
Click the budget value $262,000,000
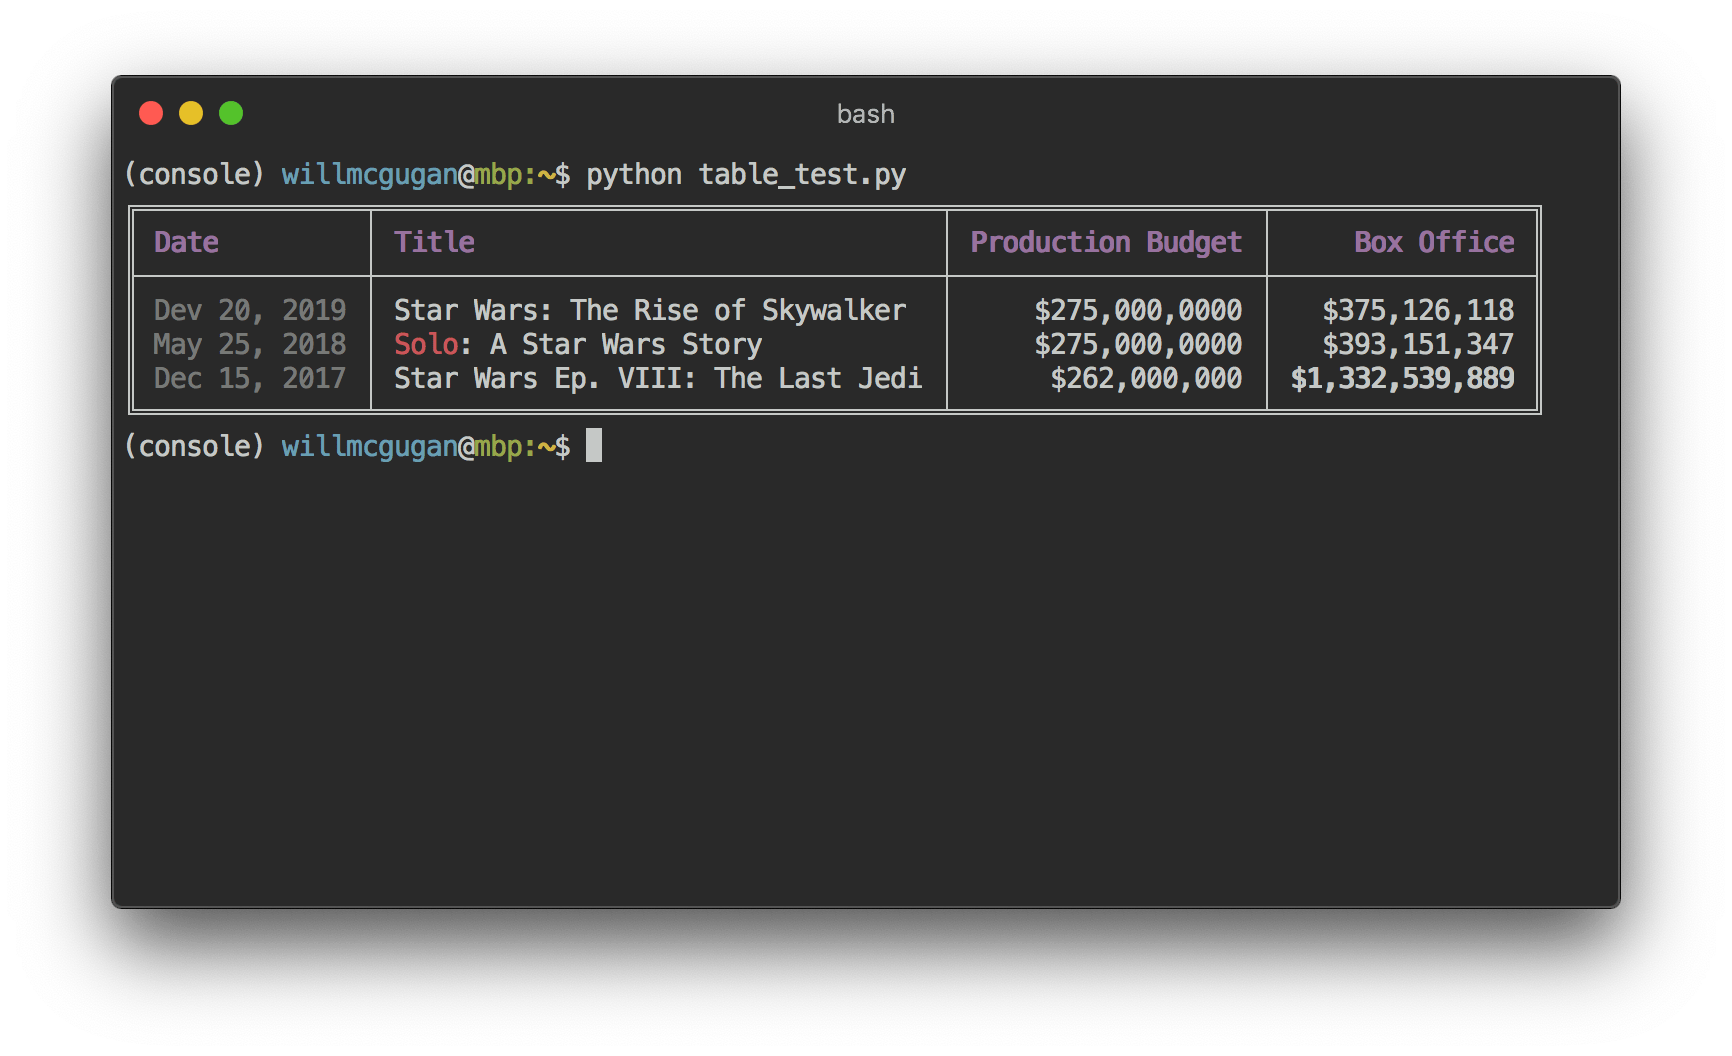(1146, 378)
